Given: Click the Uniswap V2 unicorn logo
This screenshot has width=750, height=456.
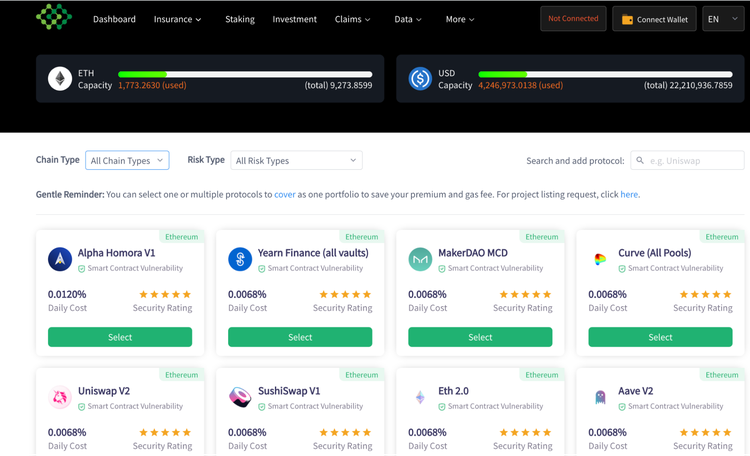Looking at the screenshot, I should (x=60, y=397).
